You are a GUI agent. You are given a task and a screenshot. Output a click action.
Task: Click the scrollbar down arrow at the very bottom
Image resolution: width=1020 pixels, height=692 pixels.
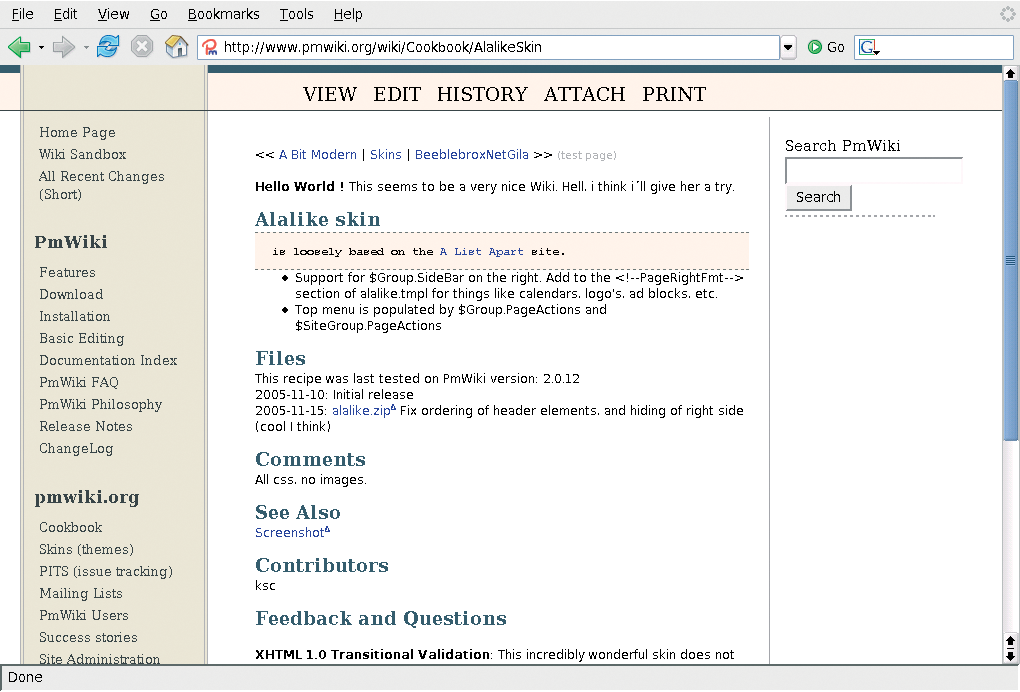pos(1010,656)
